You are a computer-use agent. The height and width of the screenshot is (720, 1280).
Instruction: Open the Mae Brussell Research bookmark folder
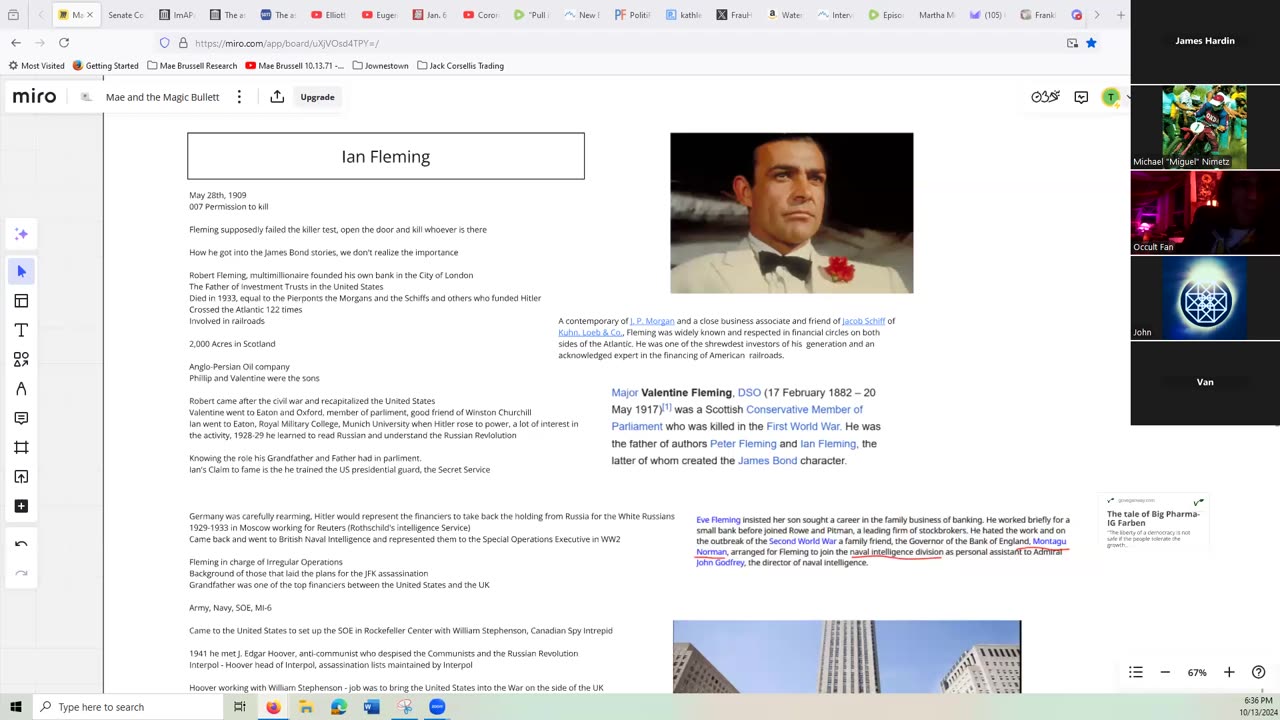(x=192, y=66)
